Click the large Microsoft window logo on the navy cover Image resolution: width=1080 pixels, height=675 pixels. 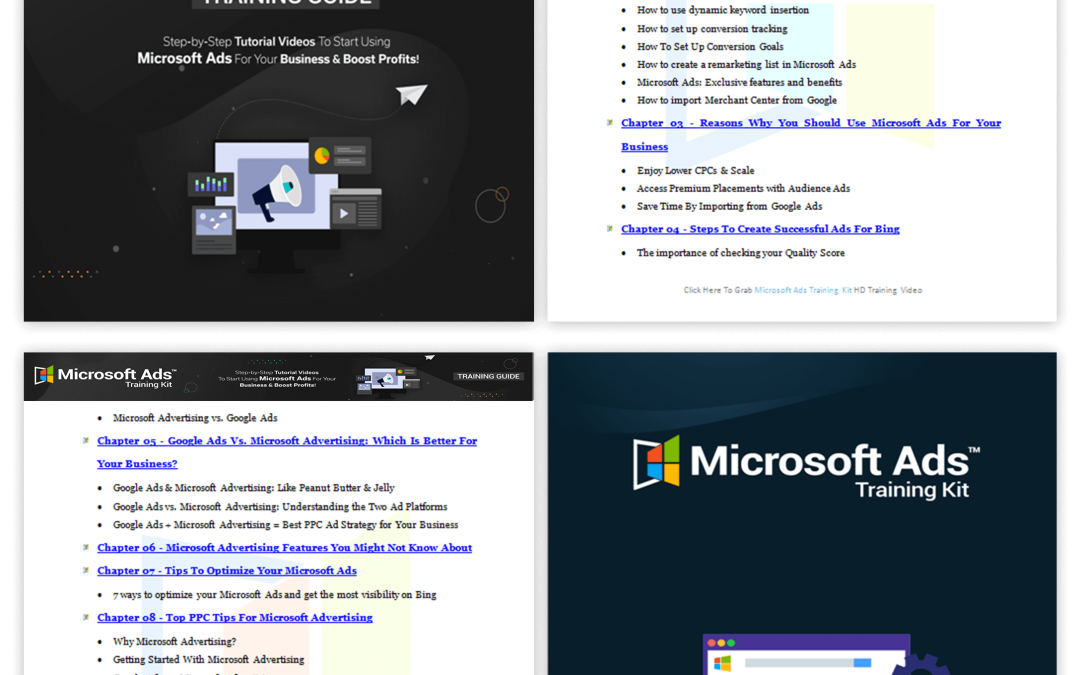point(656,462)
